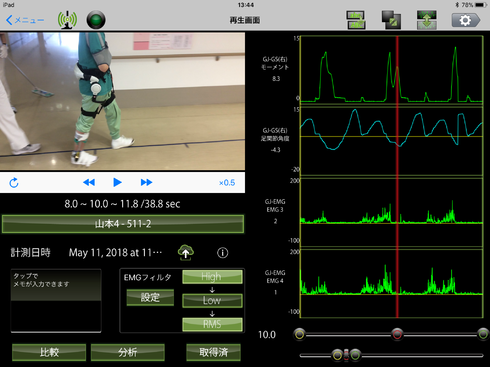Tap the 8.0 ~ 10.0 ~ 11.8 time text

(122, 204)
